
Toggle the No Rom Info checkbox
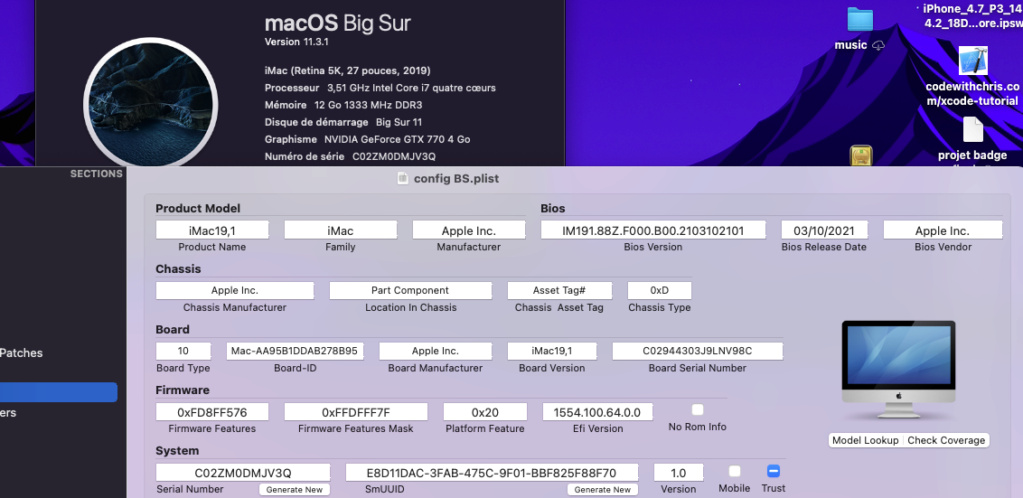coord(697,410)
